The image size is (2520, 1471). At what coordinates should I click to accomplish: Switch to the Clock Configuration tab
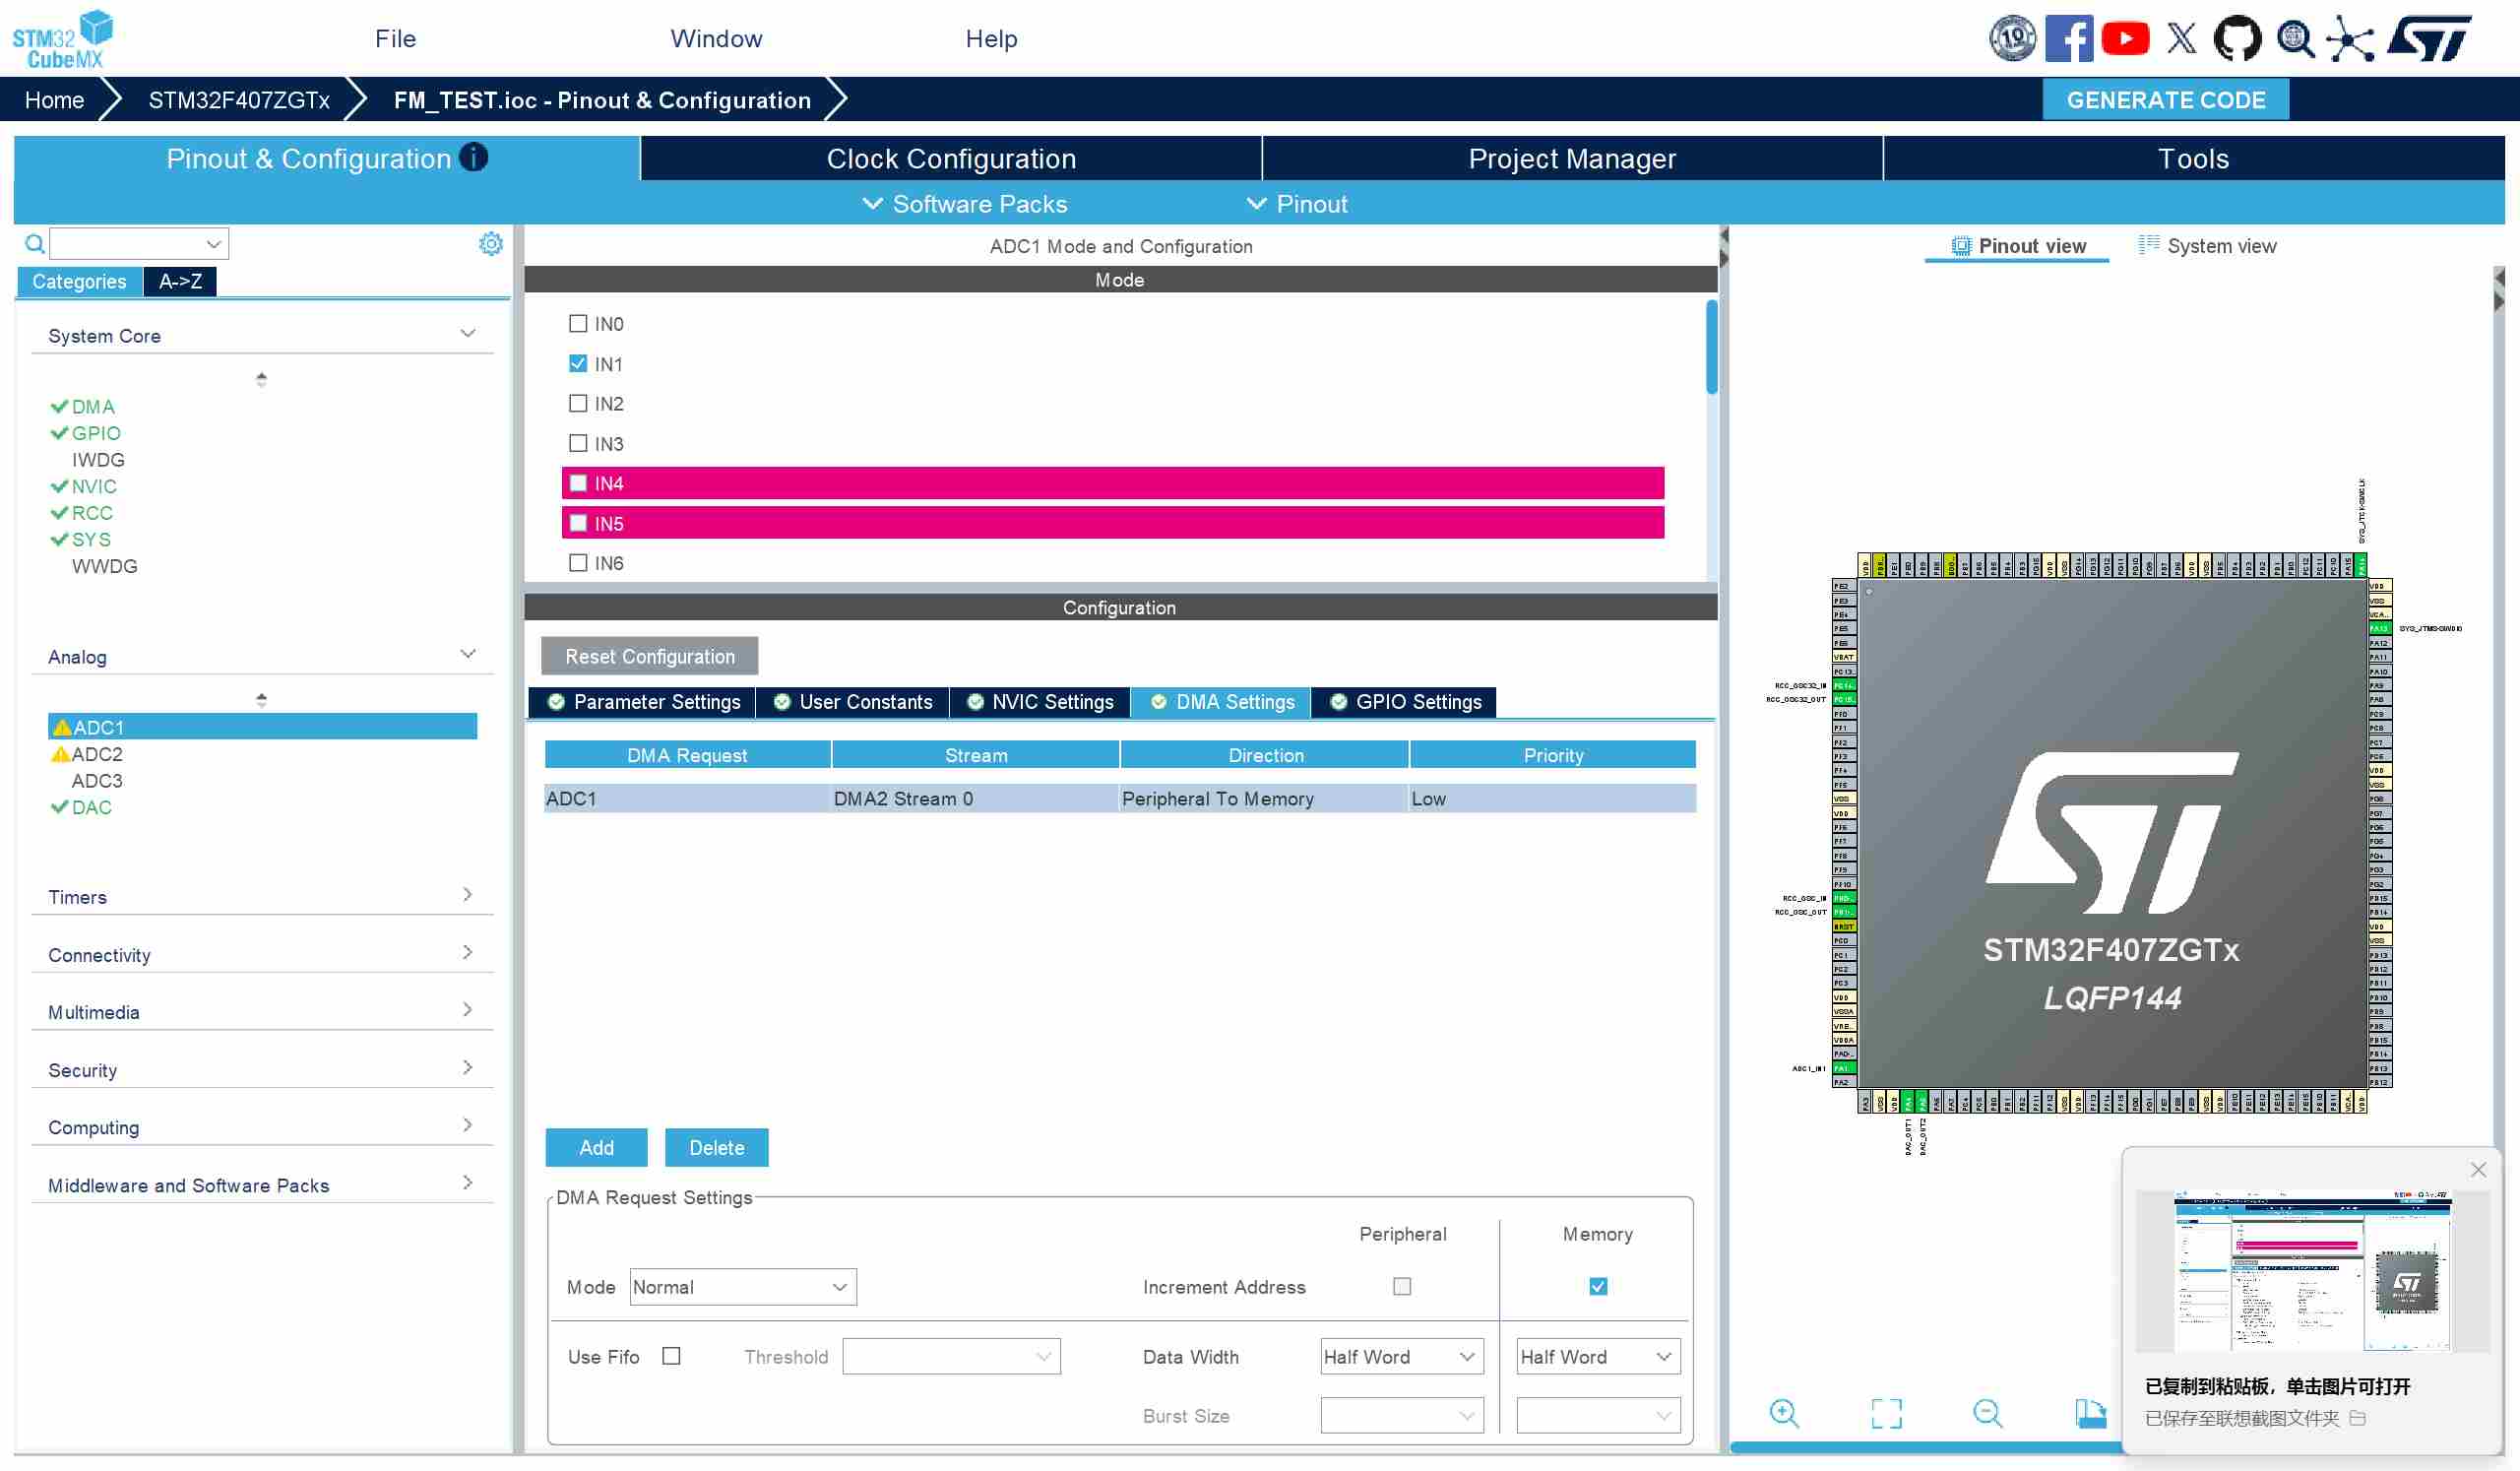950,158
